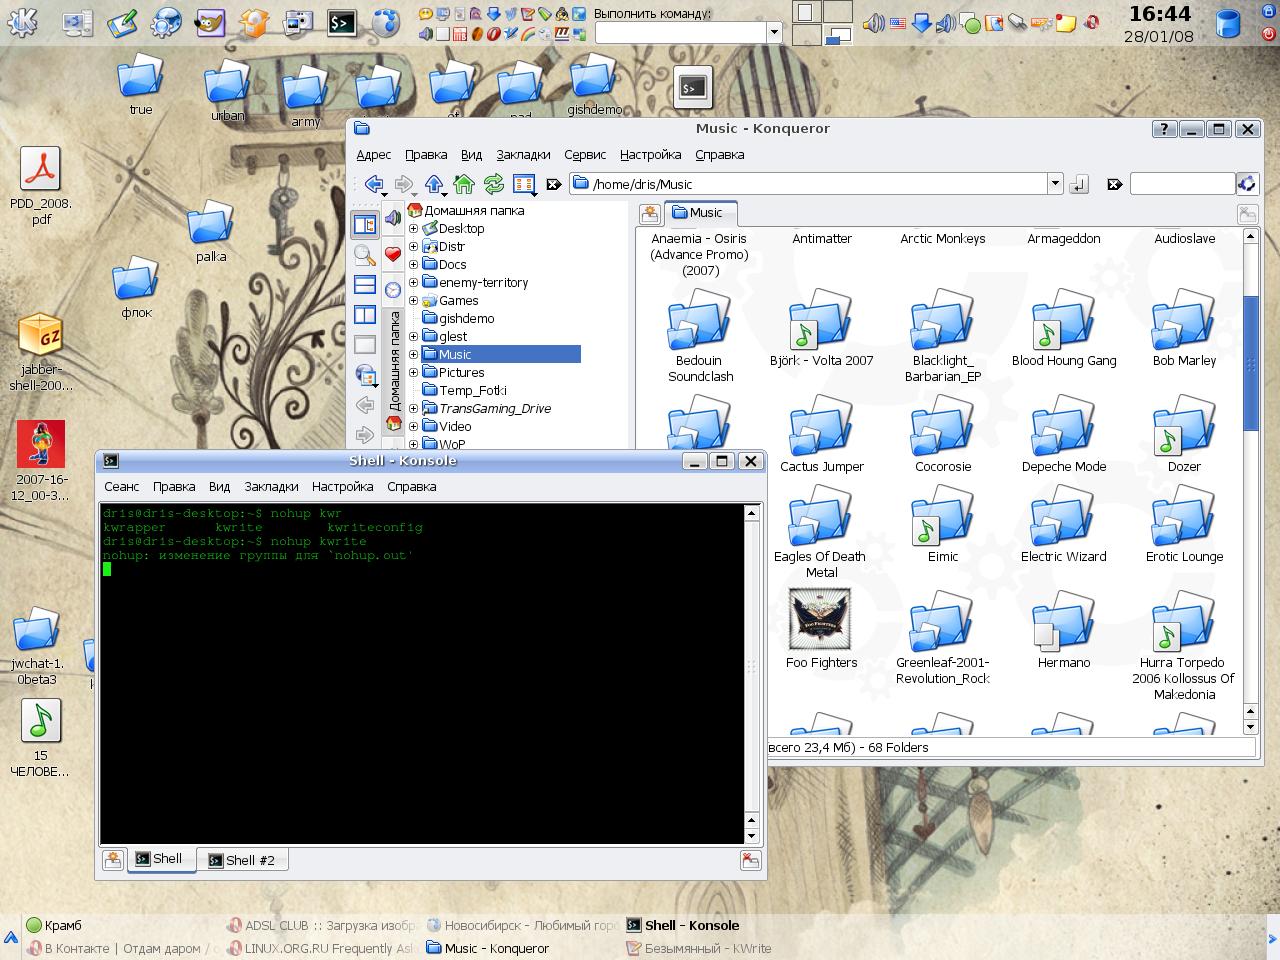Viewport: 1280px width, 960px height.
Task: Open Konsole Сеанс menu
Action: [122, 487]
